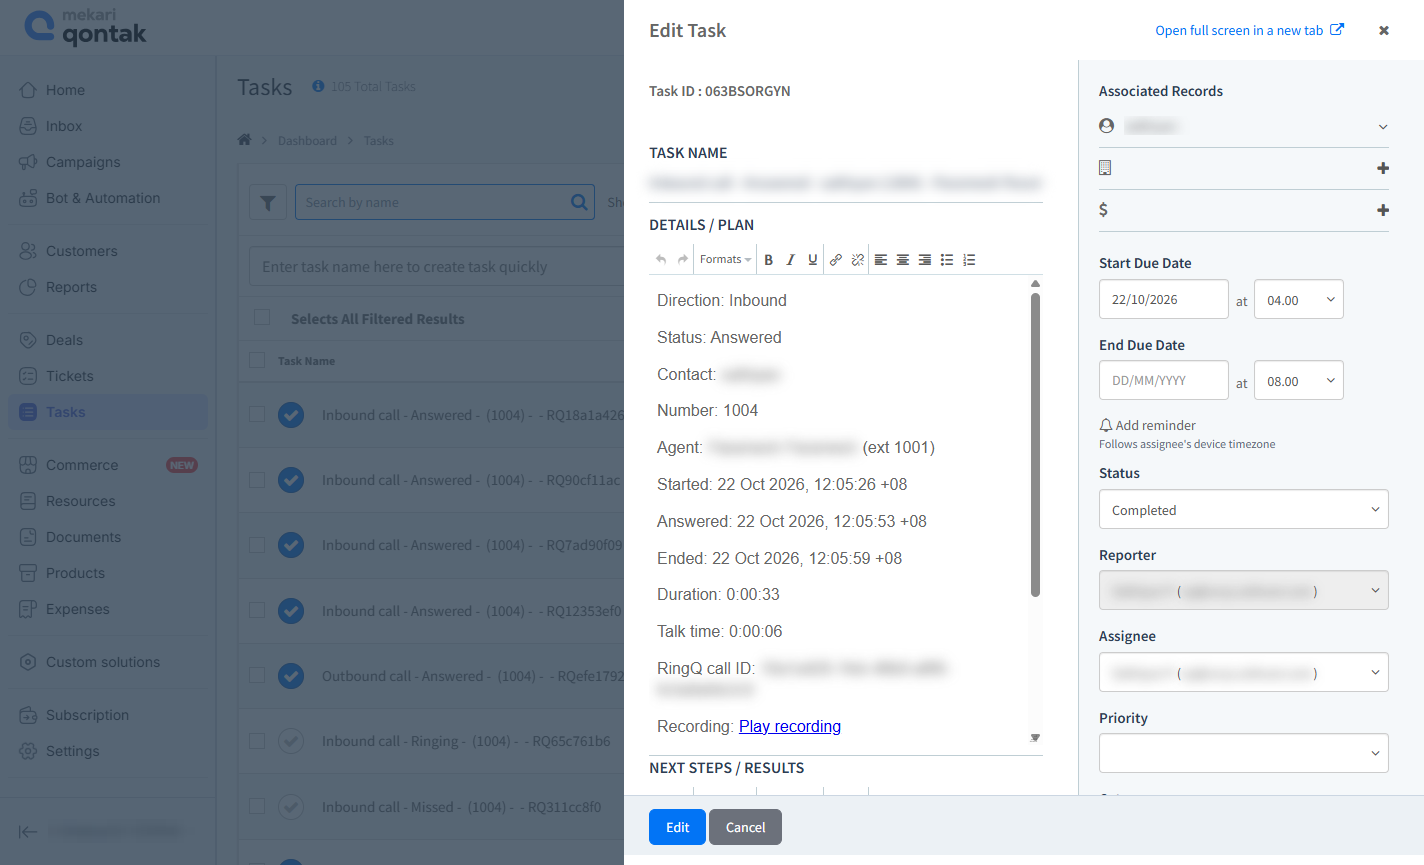Tick the Task Name header checkbox

click(257, 360)
